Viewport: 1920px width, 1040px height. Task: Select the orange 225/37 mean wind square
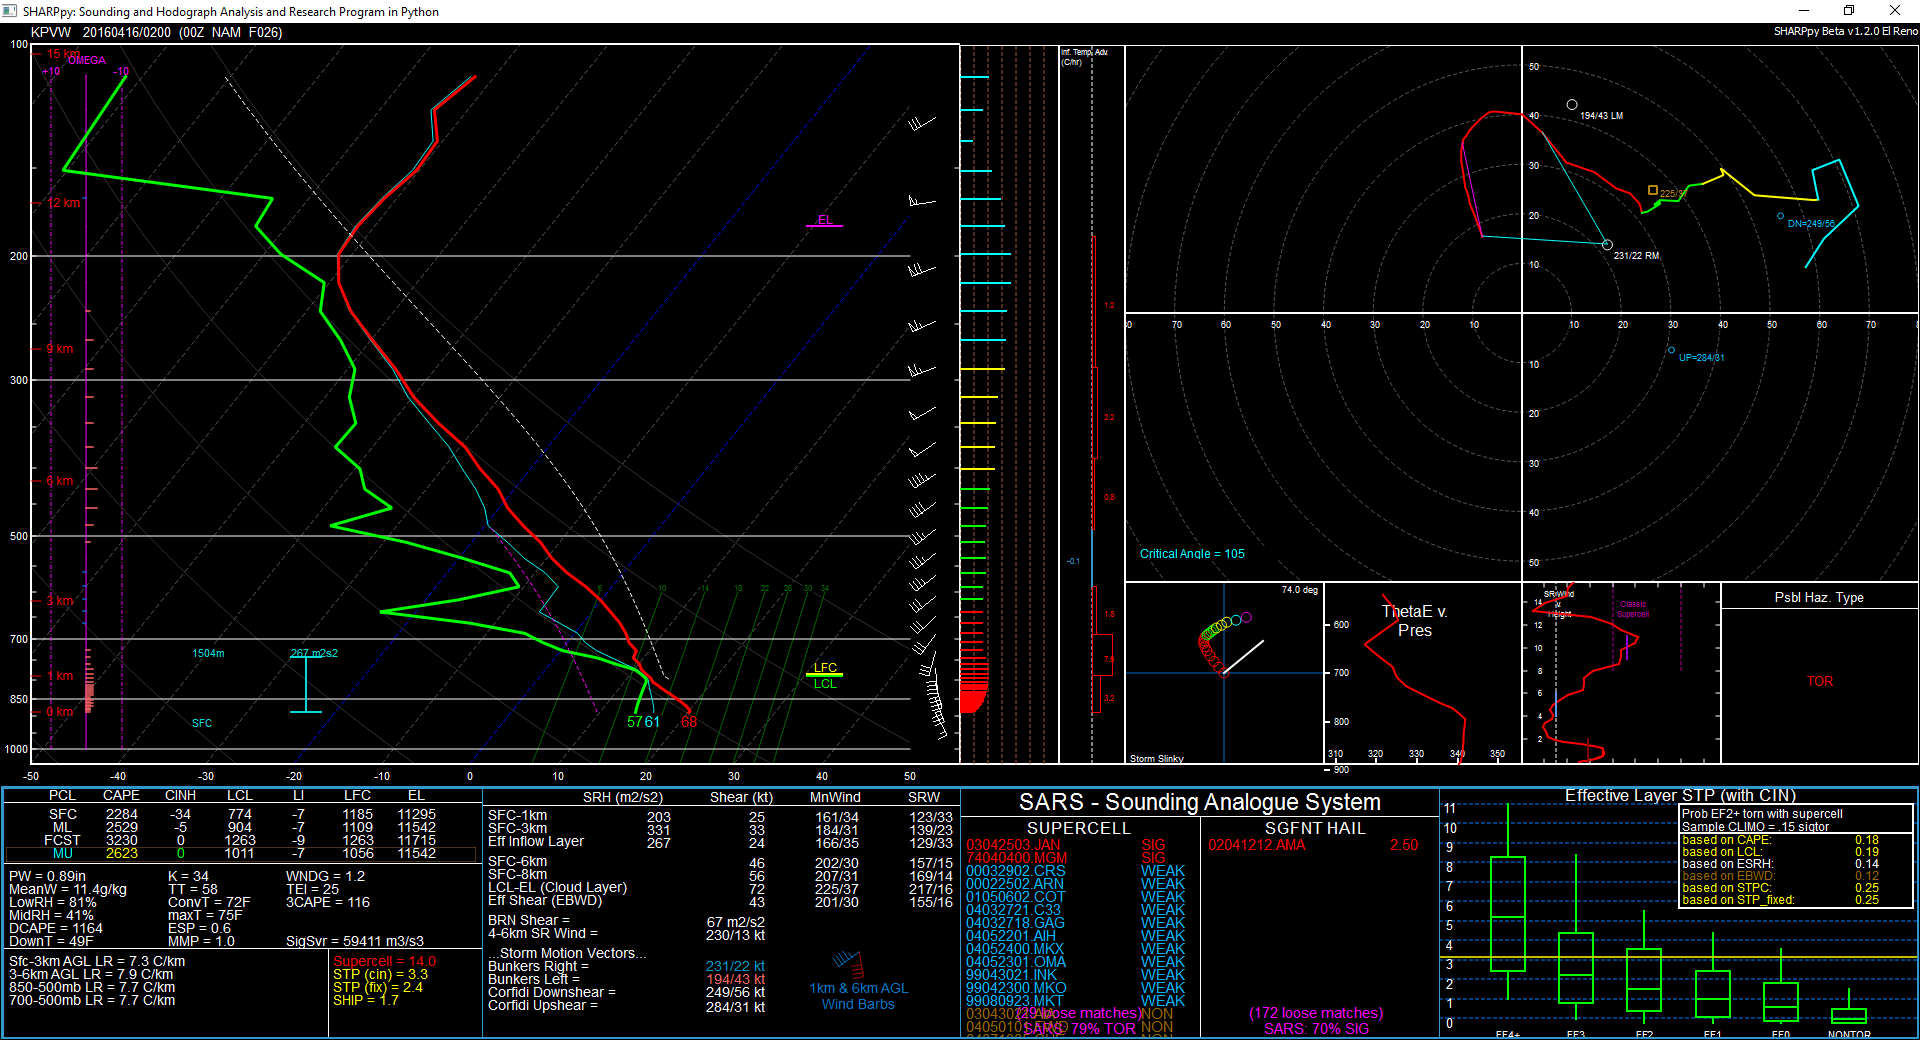pos(1653,190)
